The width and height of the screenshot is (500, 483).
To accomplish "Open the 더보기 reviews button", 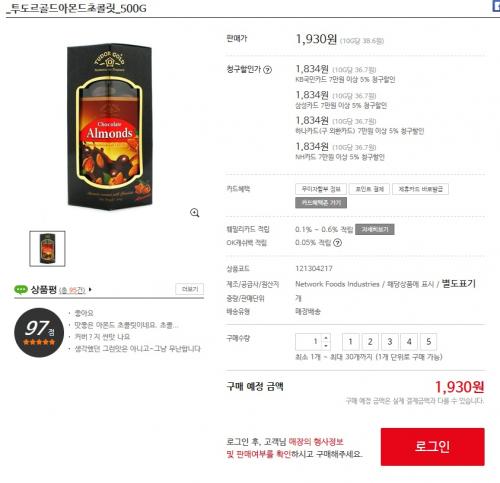I will coord(190,289).
